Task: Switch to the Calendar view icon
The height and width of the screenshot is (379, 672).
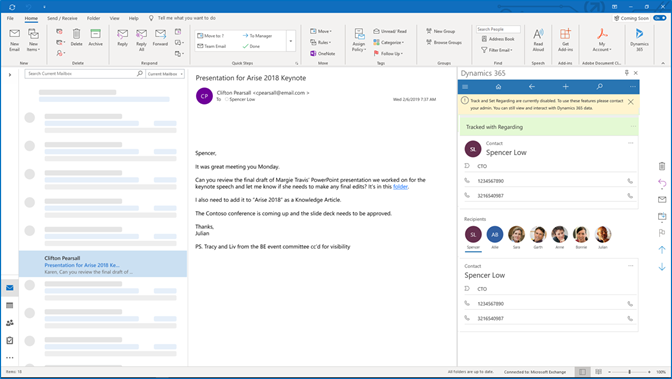Action: 10,305
